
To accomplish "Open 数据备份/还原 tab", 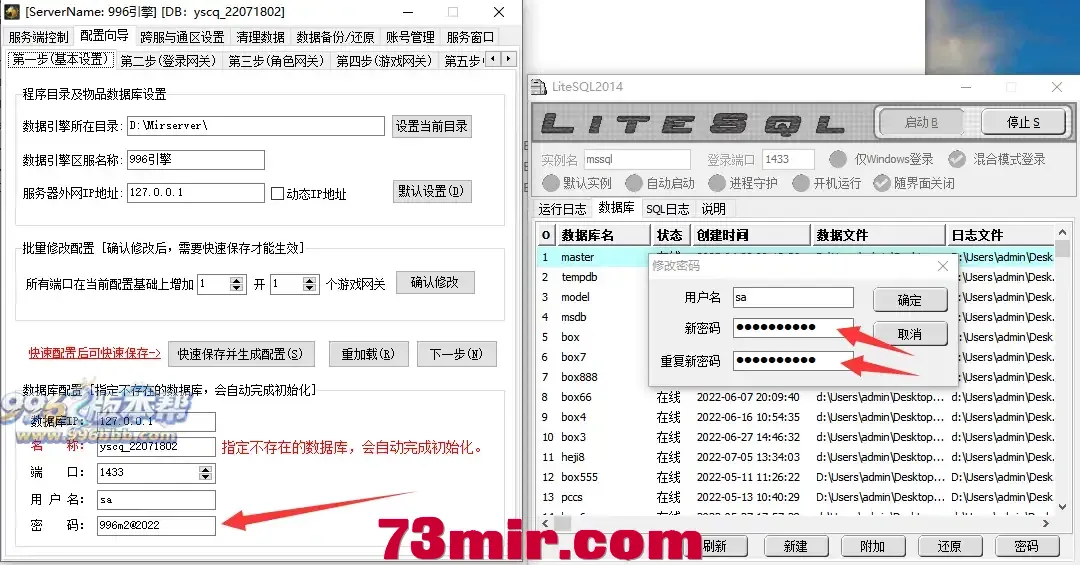I will [335, 37].
